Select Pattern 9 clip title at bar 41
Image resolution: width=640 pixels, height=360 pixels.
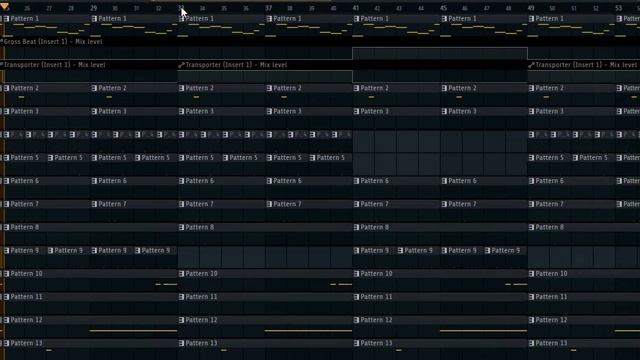click(x=375, y=251)
